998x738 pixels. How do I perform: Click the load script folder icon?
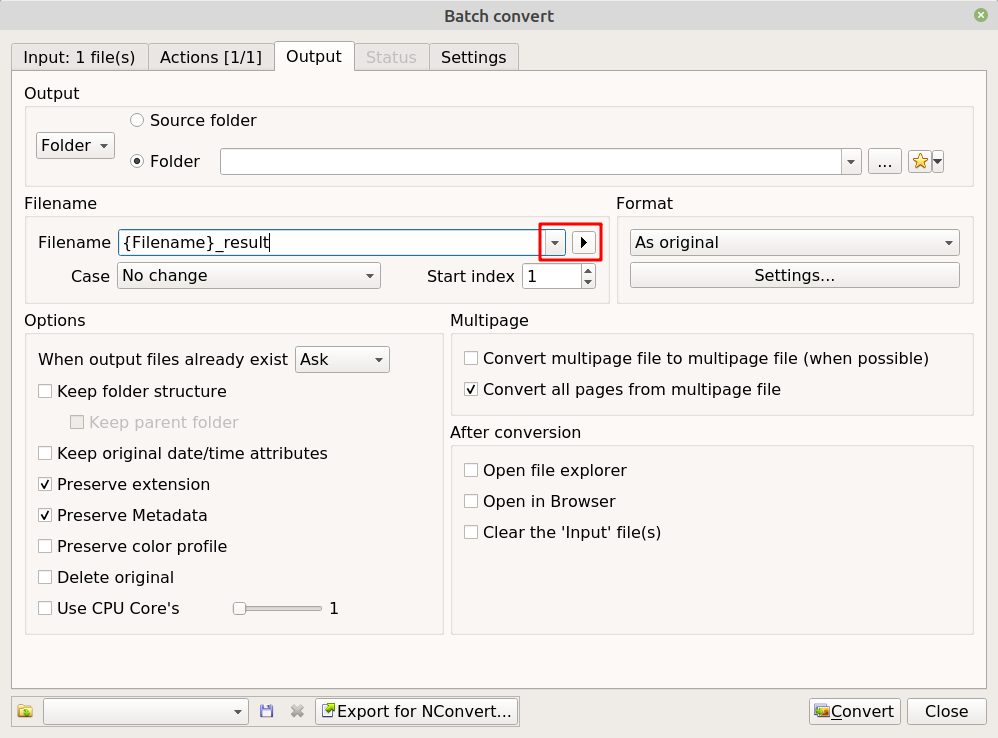tap(25, 711)
